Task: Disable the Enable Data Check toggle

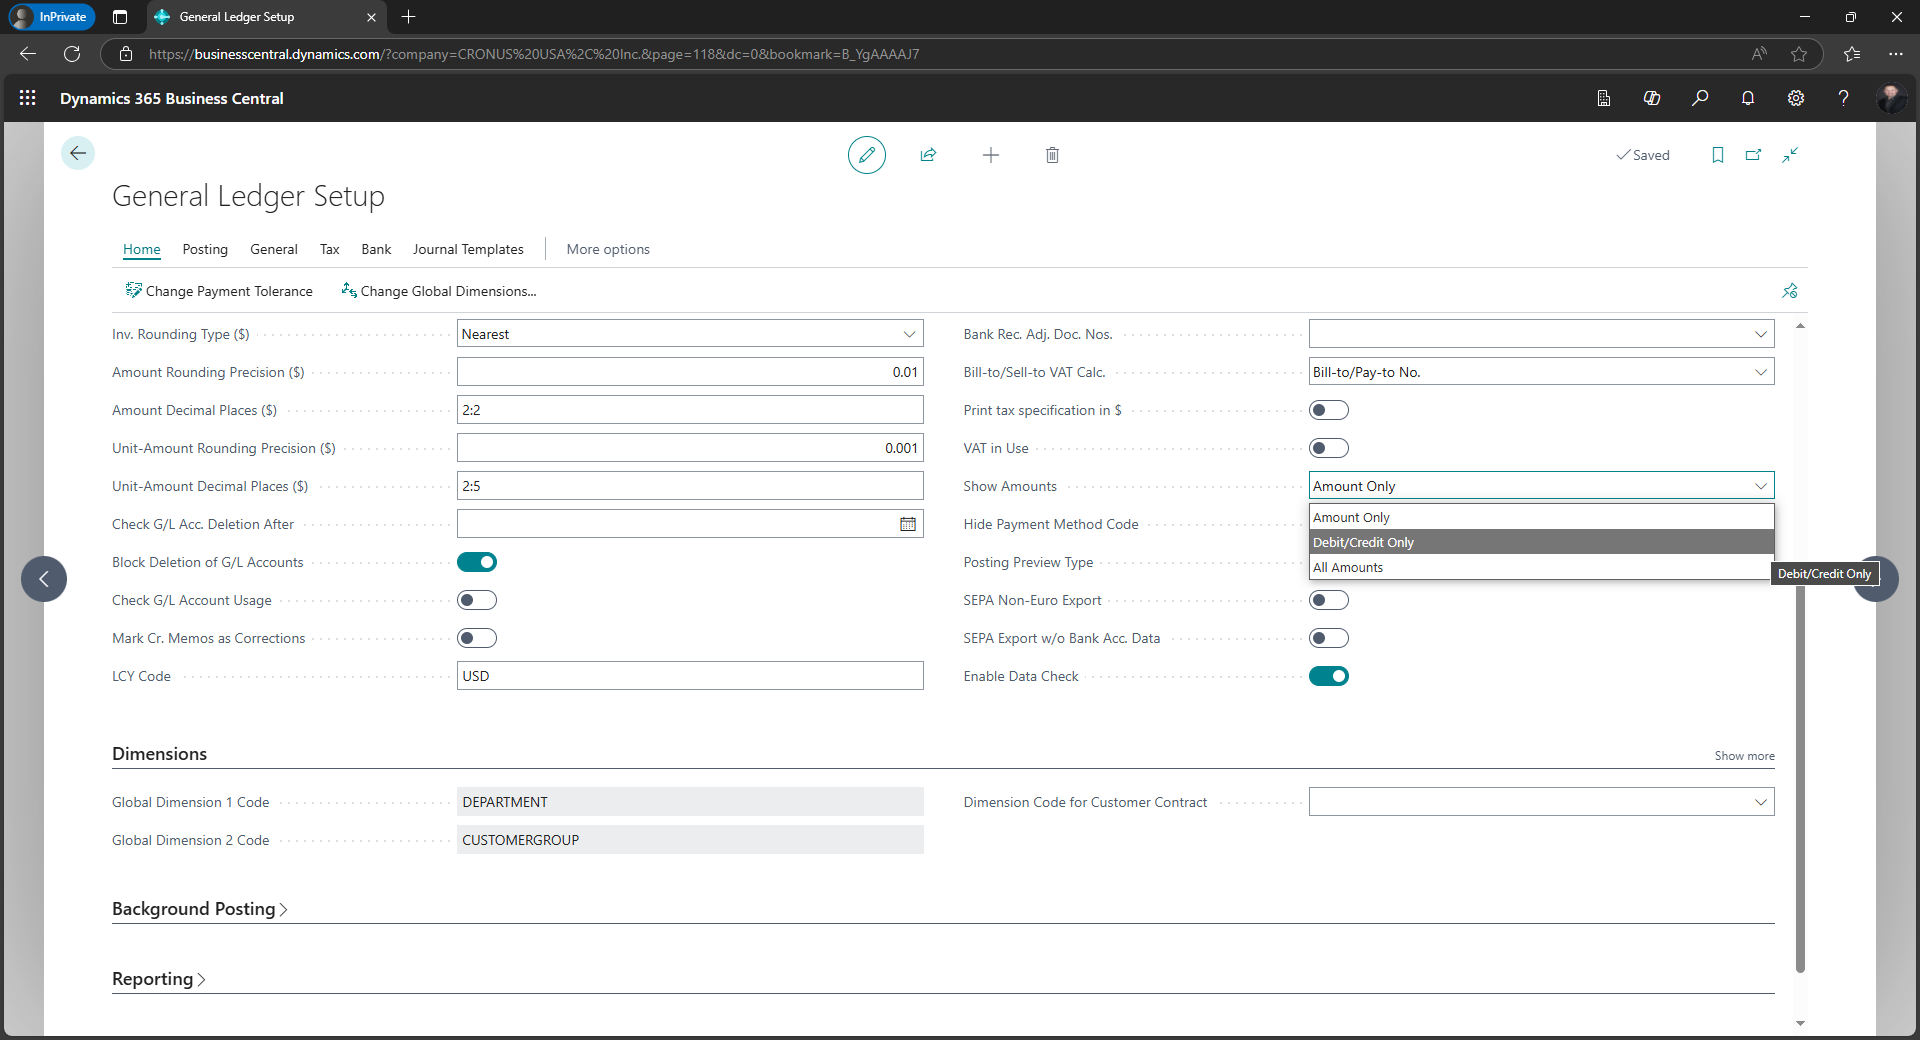Action: tap(1329, 676)
